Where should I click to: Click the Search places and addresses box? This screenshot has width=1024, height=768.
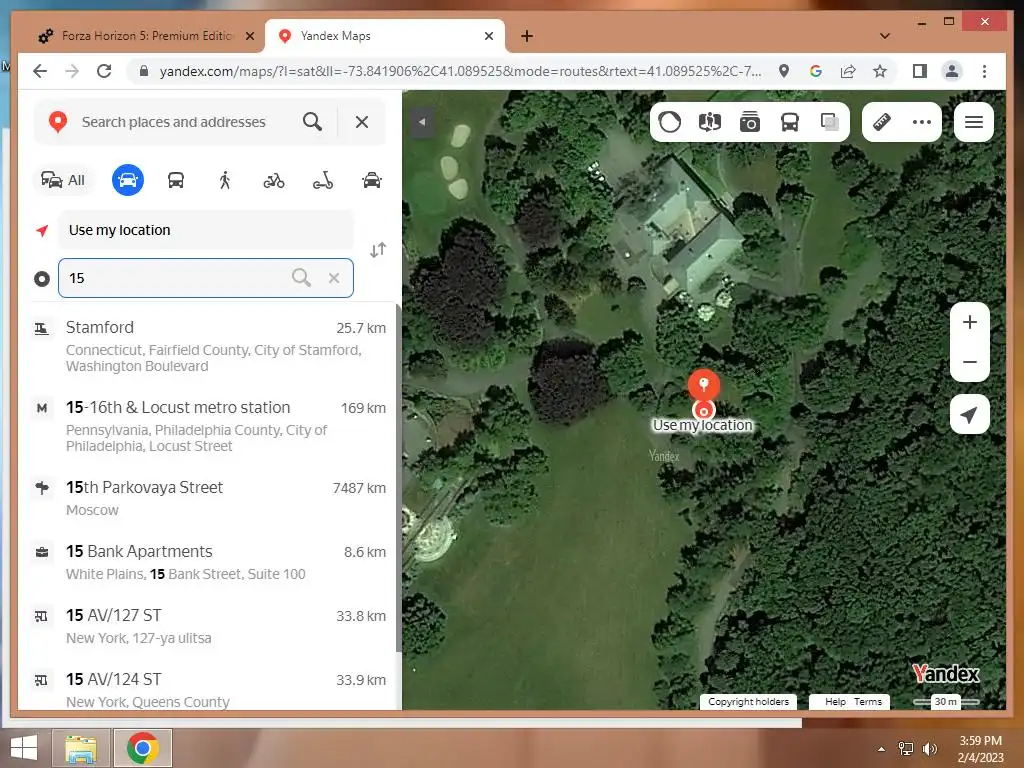tap(185, 122)
